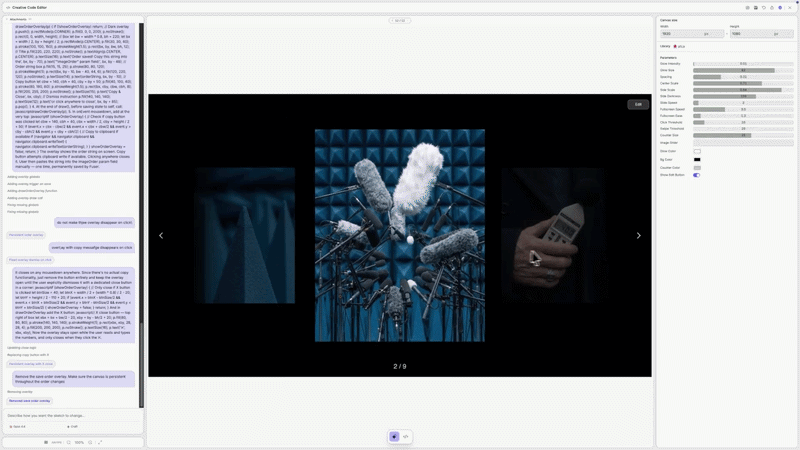Click the 'Adding overlay globals' status line

tap(23, 177)
